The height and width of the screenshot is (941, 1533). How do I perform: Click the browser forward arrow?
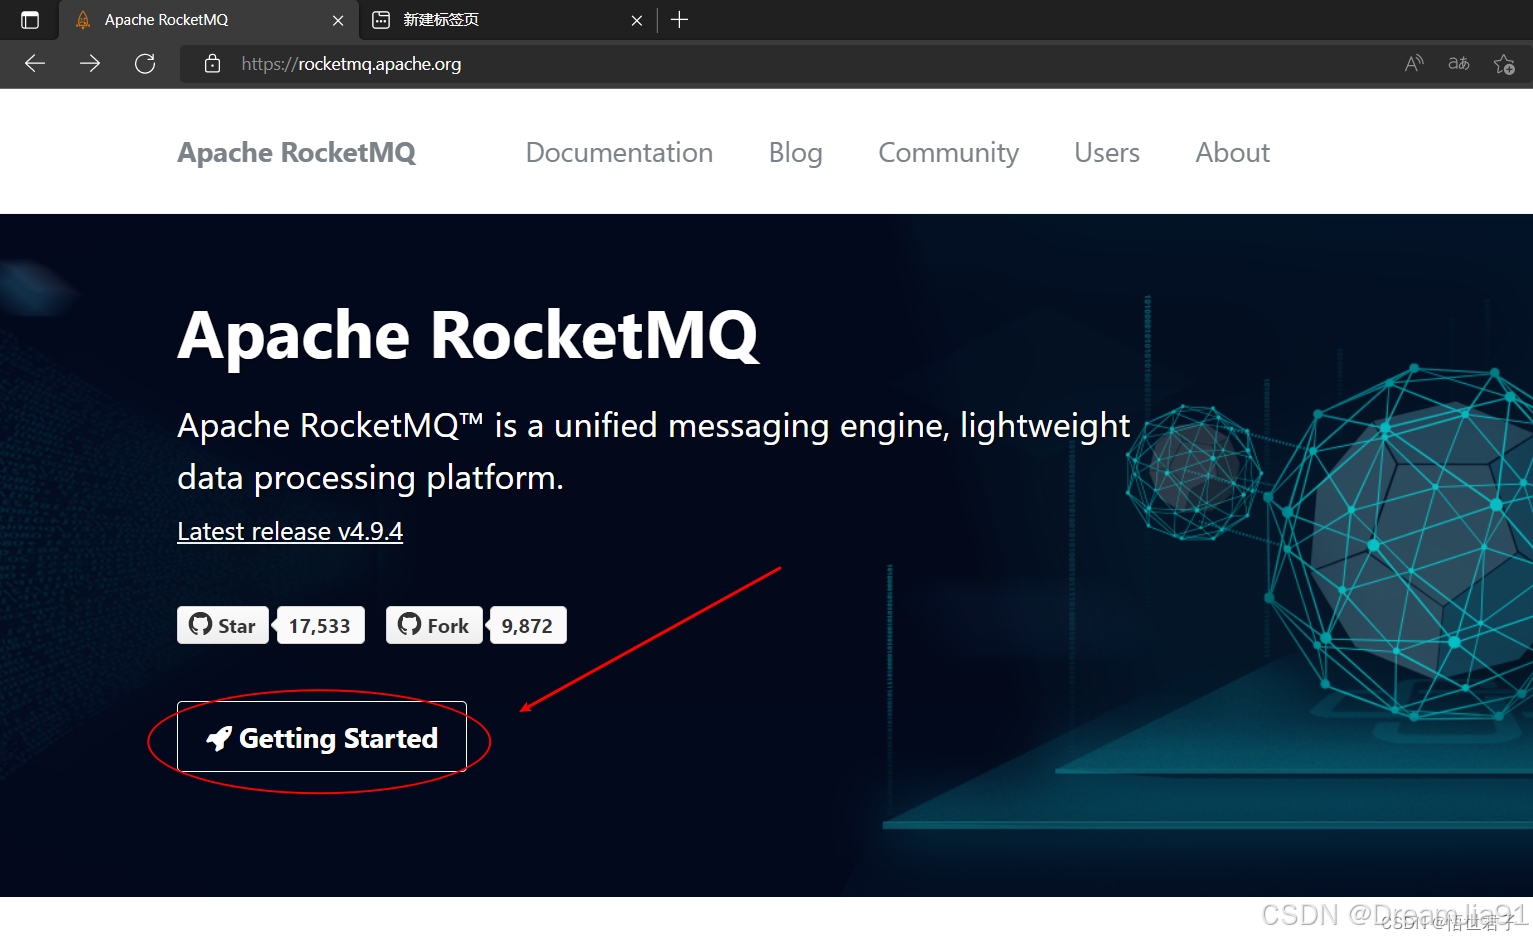(90, 64)
